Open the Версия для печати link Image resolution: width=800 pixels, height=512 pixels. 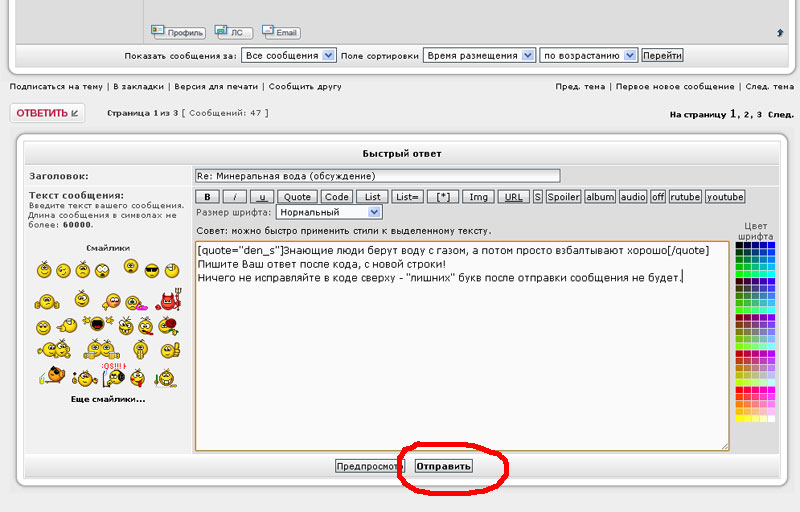coord(219,87)
